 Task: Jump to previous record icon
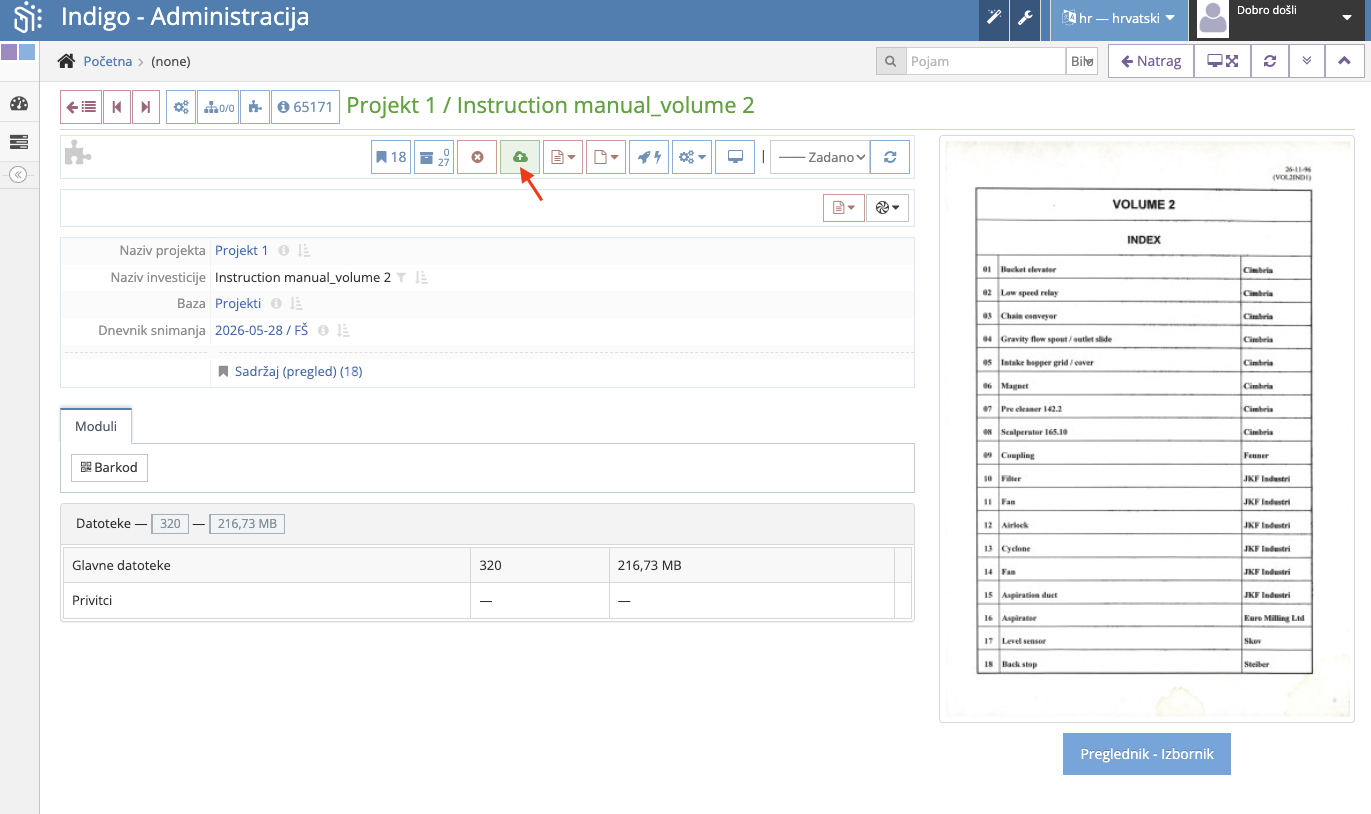click(x=117, y=107)
